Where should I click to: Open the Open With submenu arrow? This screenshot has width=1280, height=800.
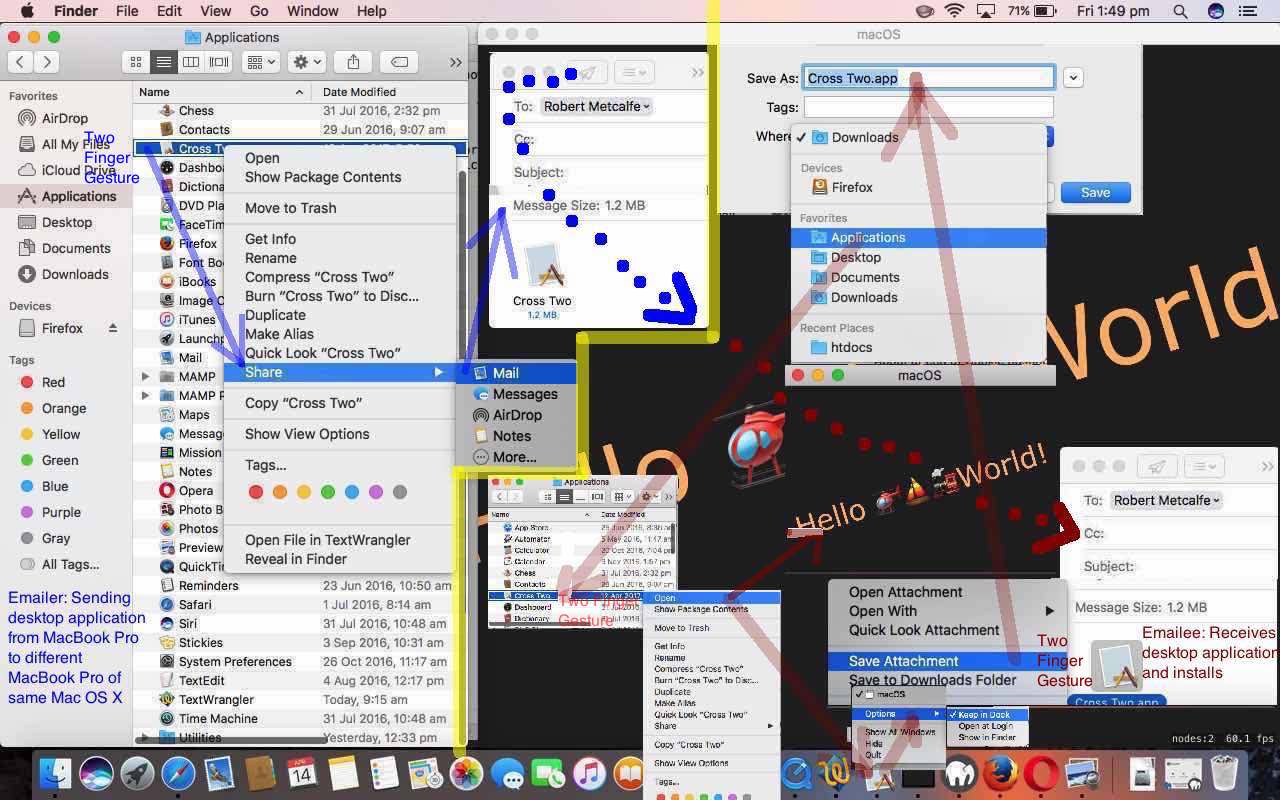1049,611
